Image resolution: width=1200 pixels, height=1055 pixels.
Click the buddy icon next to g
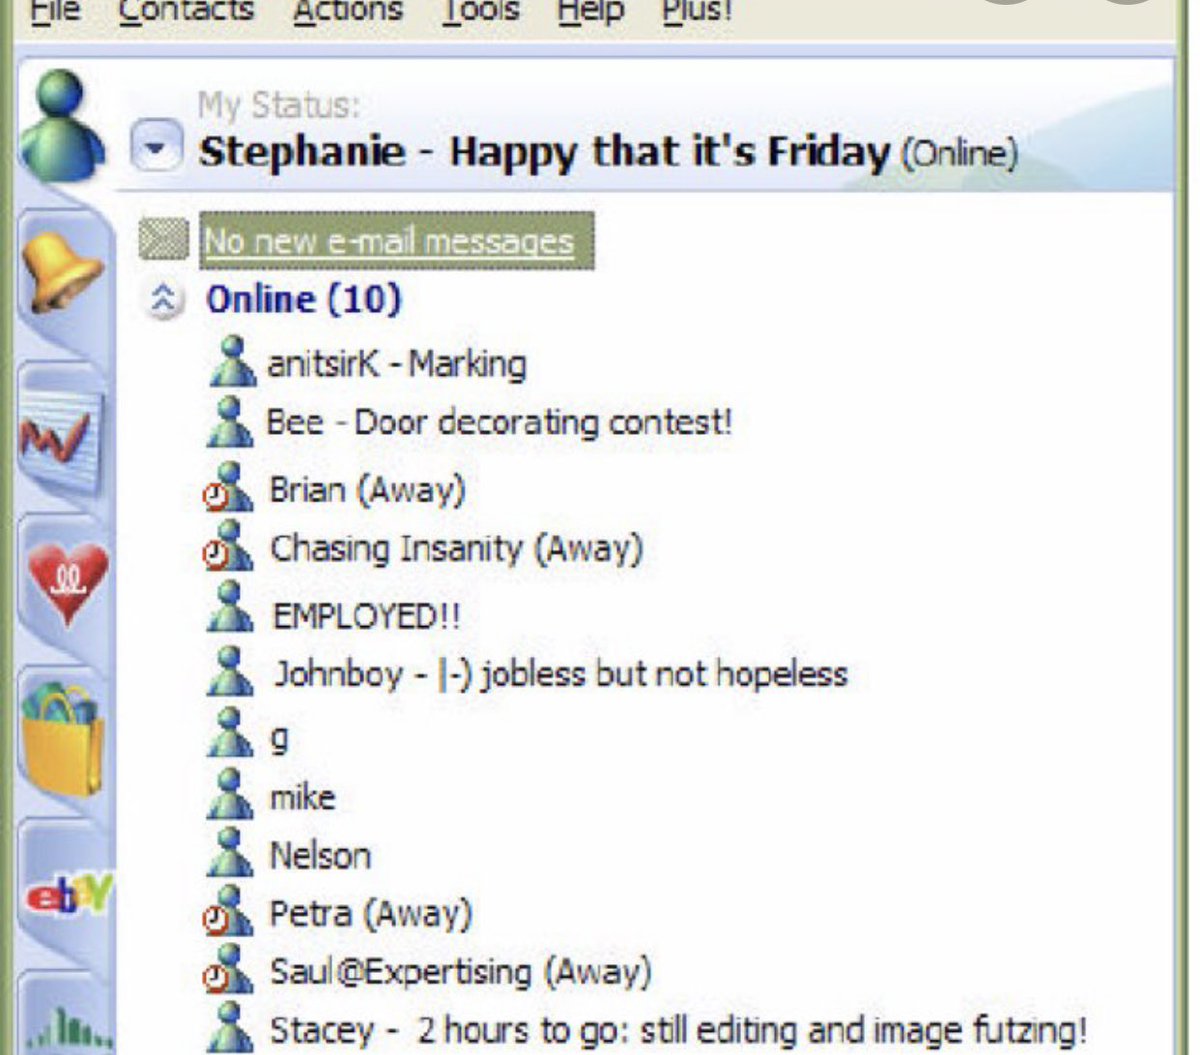tap(231, 733)
